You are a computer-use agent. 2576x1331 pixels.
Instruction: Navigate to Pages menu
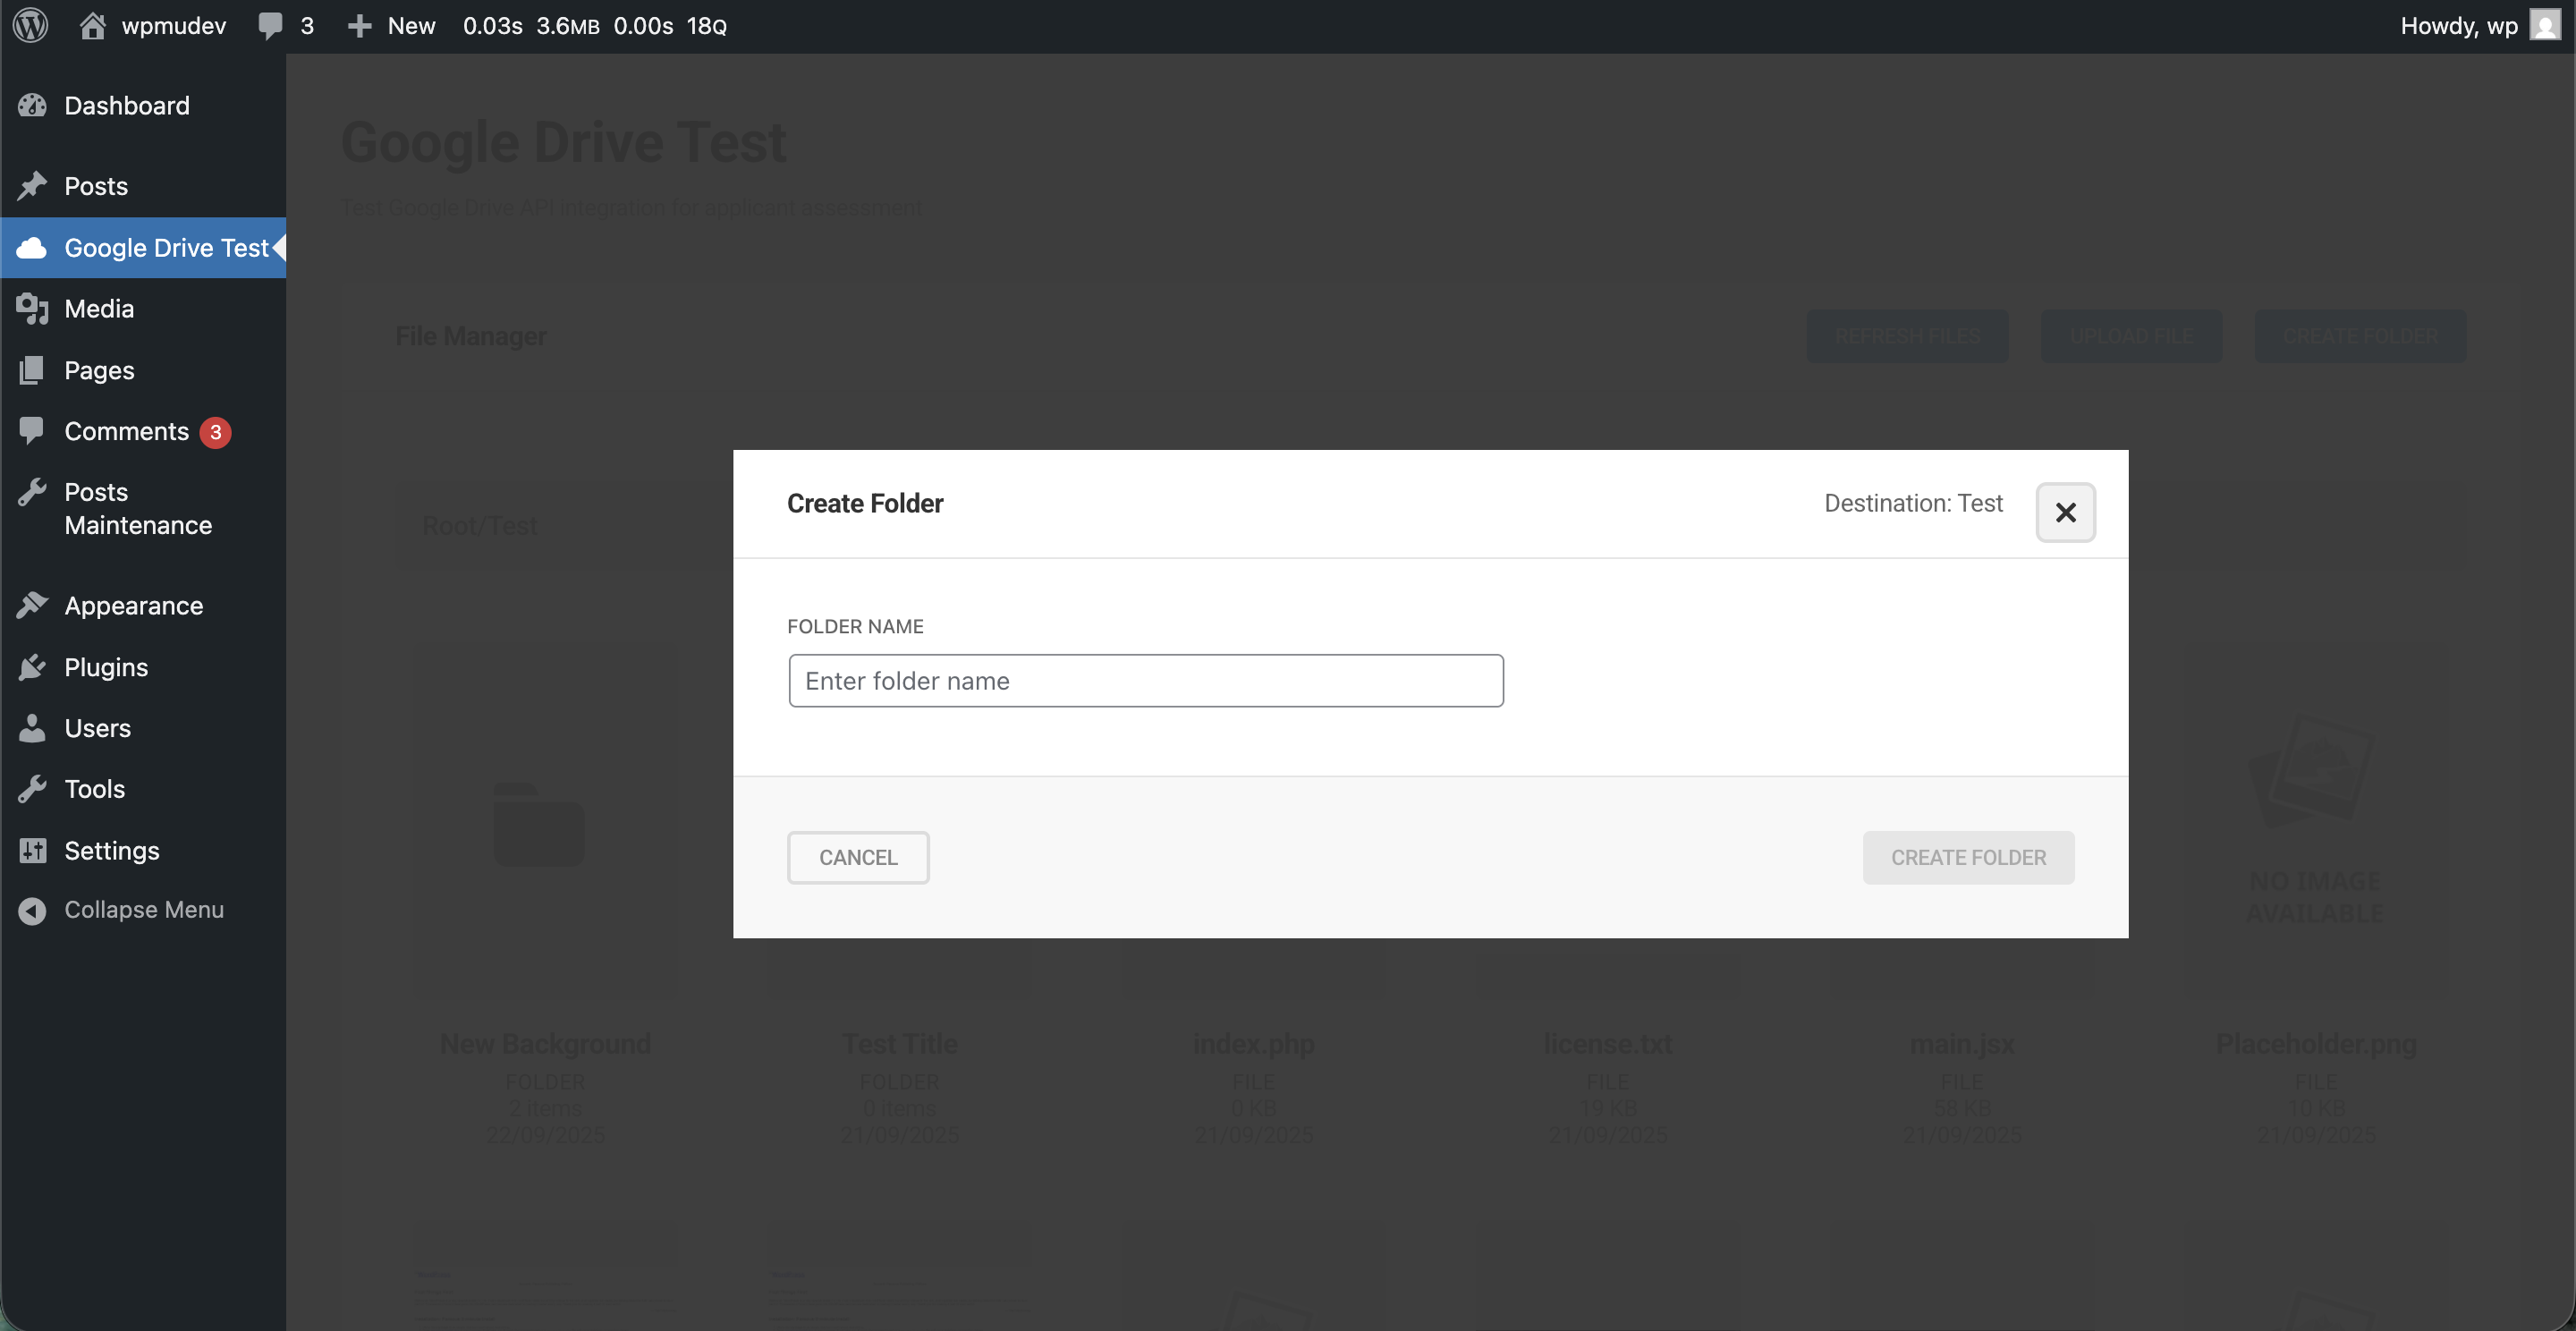click(x=143, y=370)
